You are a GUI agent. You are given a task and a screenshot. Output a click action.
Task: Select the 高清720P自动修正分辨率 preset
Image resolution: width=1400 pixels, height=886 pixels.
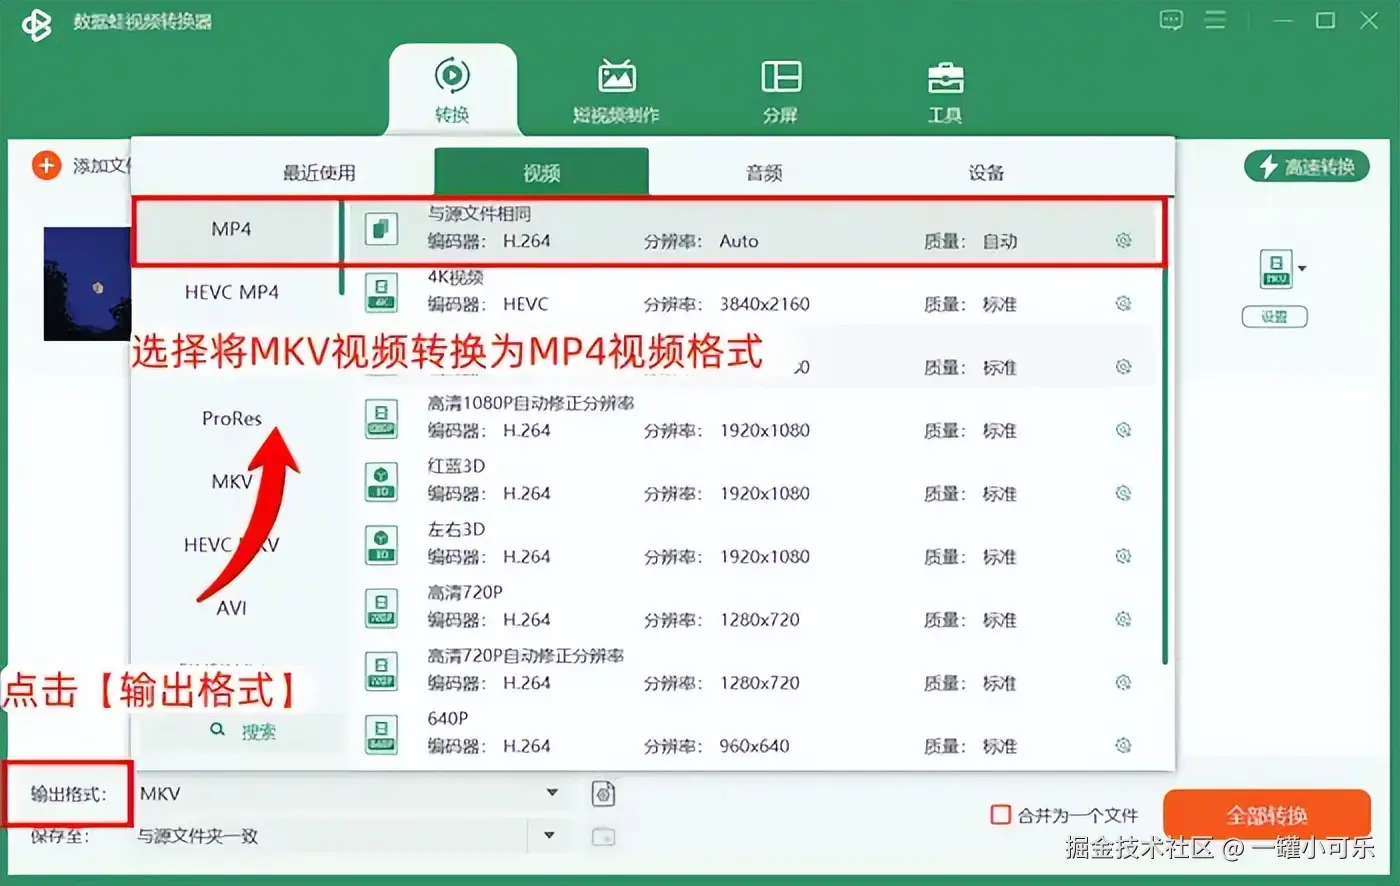[752, 670]
